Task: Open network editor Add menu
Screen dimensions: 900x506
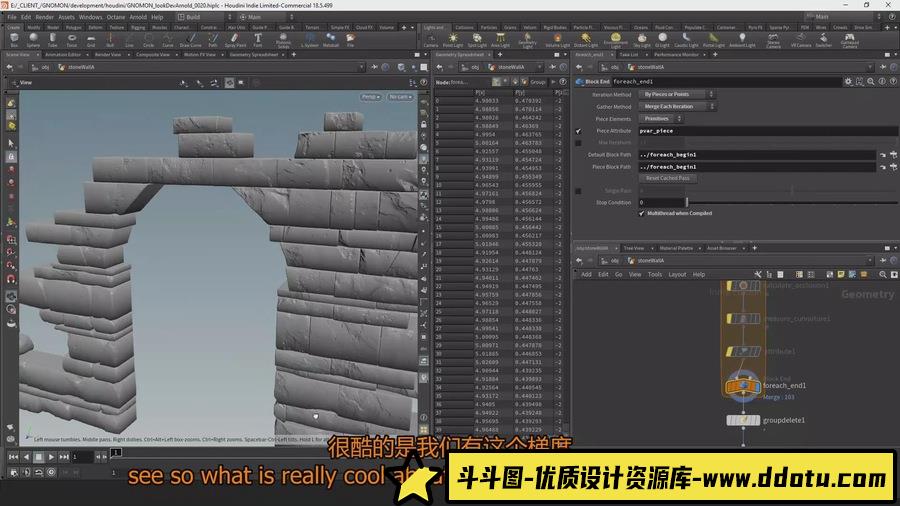Action: pos(586,274)
